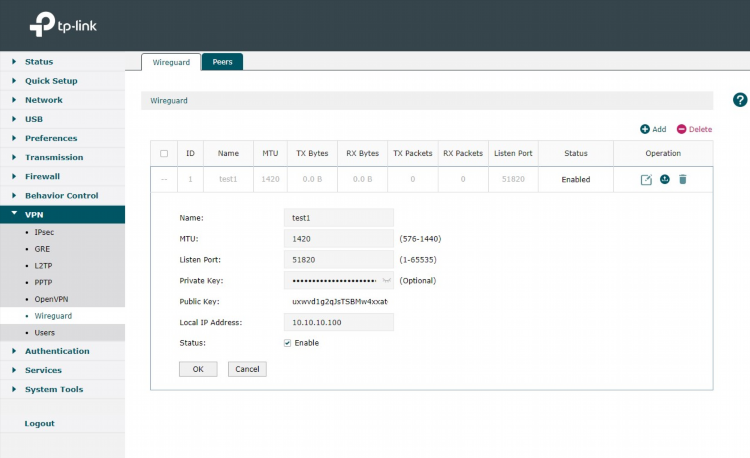Image resolution: width=750 pixels, height=458 pixels.
Task: Click the Add plus icon
Action: pyautogui.click(x=645, y=129)
